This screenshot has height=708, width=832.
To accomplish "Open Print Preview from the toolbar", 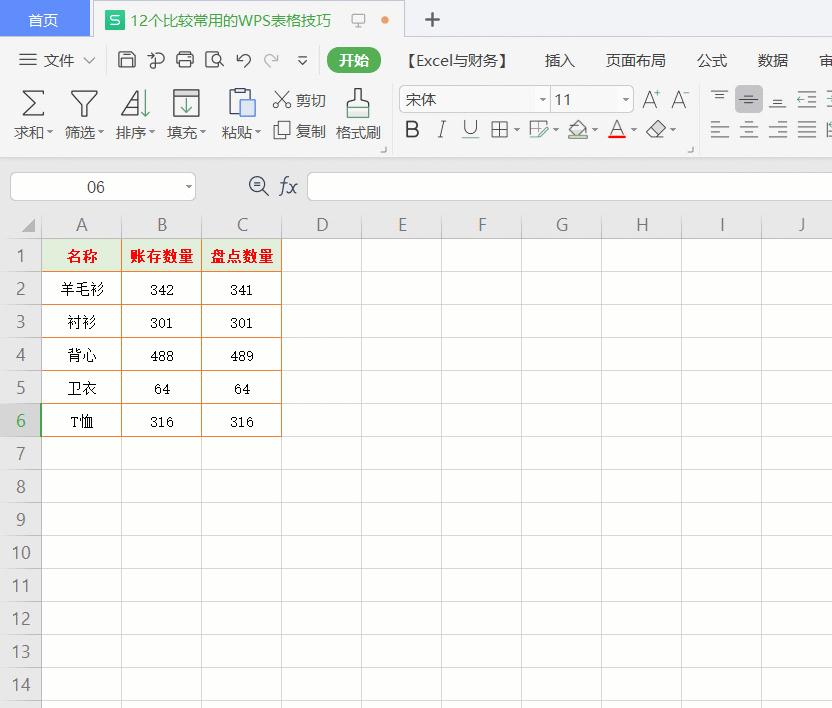I will (x=214, y=60).
